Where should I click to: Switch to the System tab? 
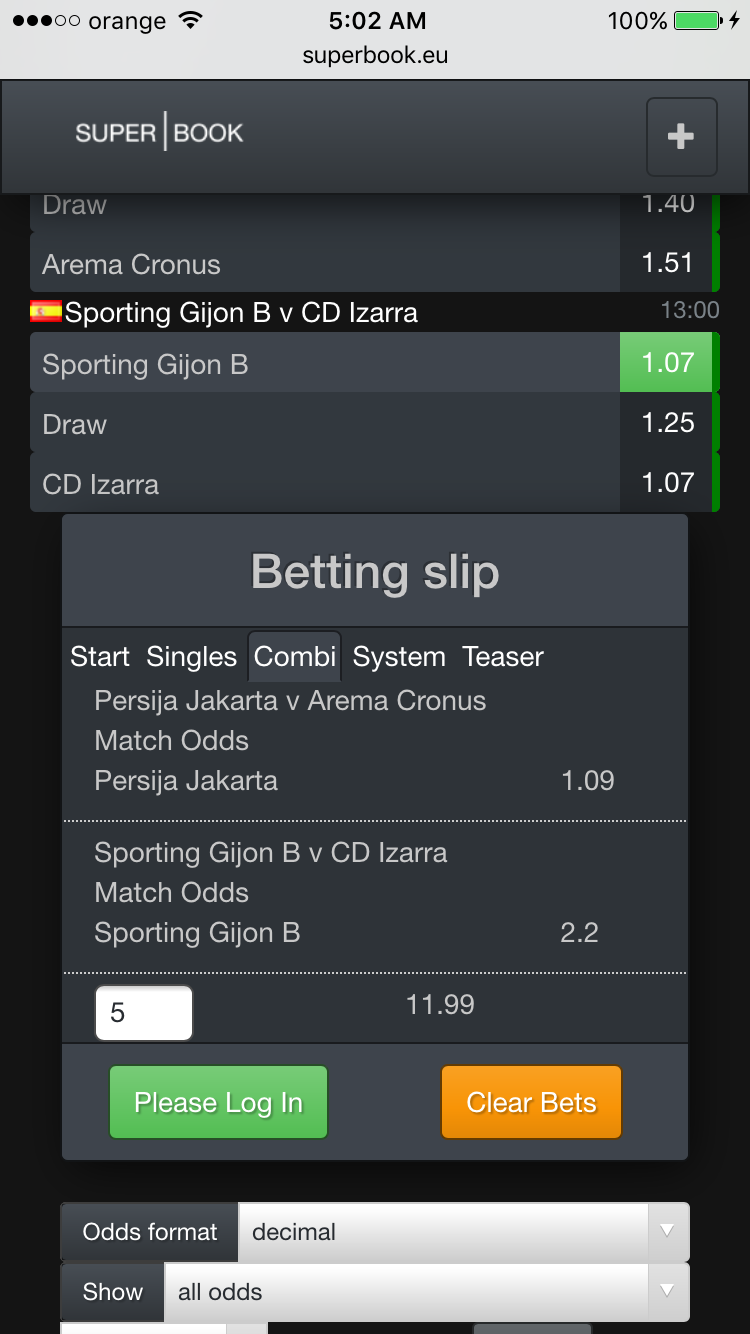[x=399, y=657]
